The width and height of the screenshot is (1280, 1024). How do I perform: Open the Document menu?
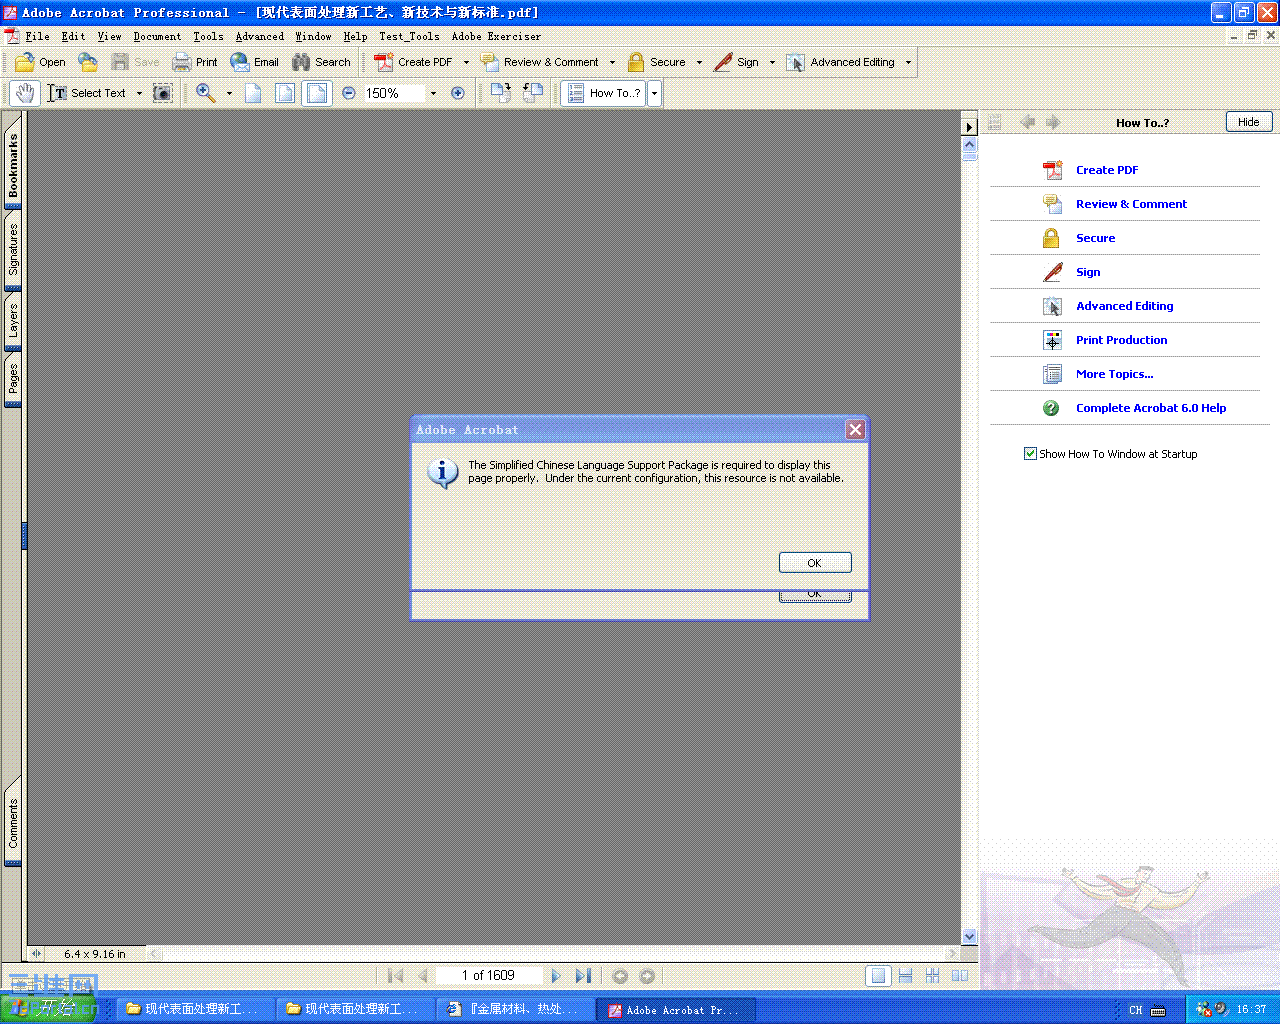(158, 36)
